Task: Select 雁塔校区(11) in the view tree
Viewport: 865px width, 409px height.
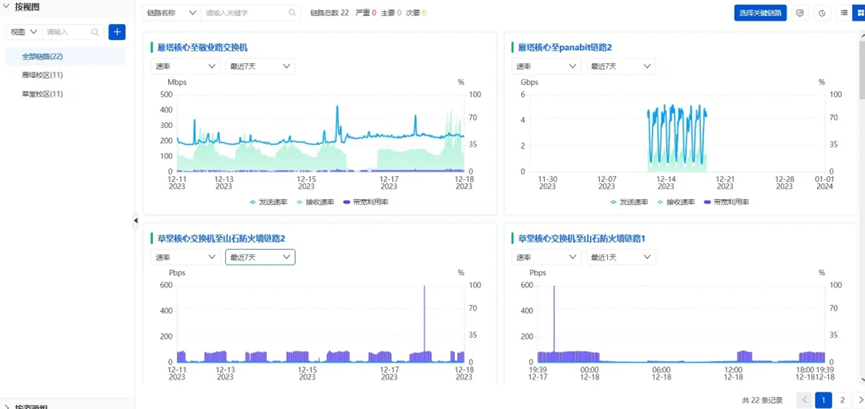Action: (42, 75)
